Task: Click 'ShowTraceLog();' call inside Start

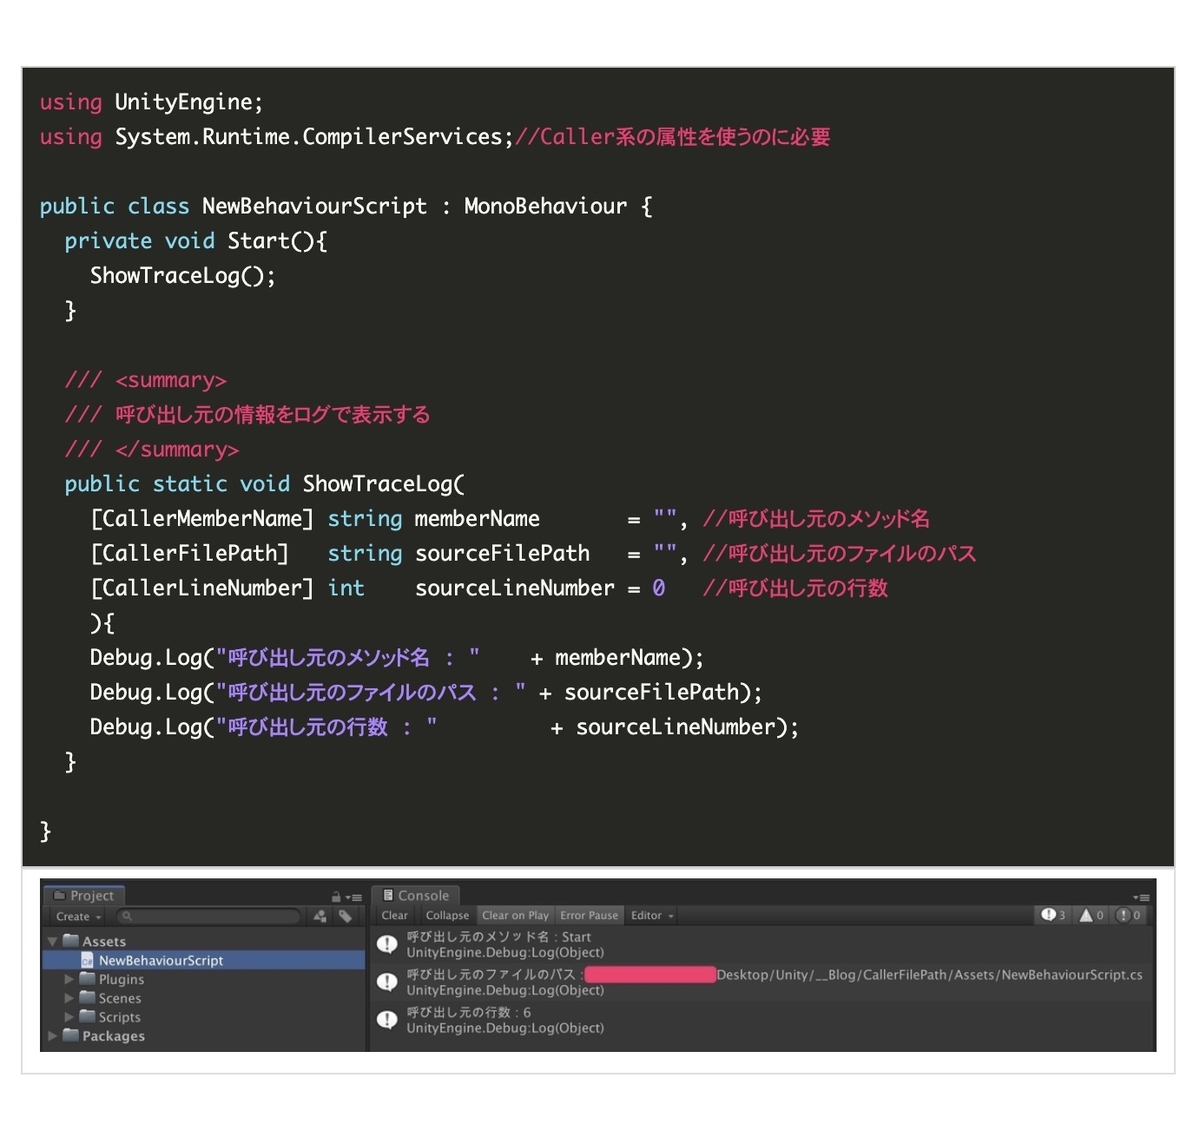Action: pyautogui.click(x=183, y=276)
